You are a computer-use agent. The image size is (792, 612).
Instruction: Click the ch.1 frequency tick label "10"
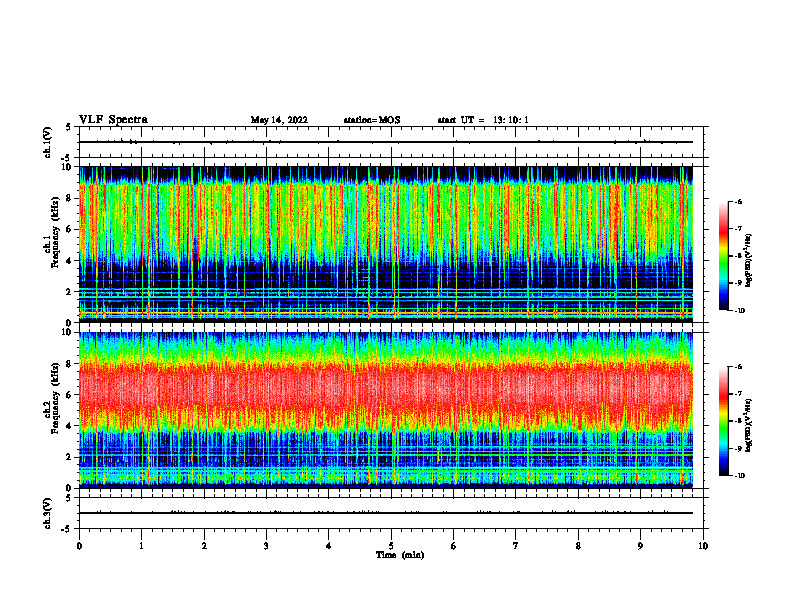click(67, 167)
